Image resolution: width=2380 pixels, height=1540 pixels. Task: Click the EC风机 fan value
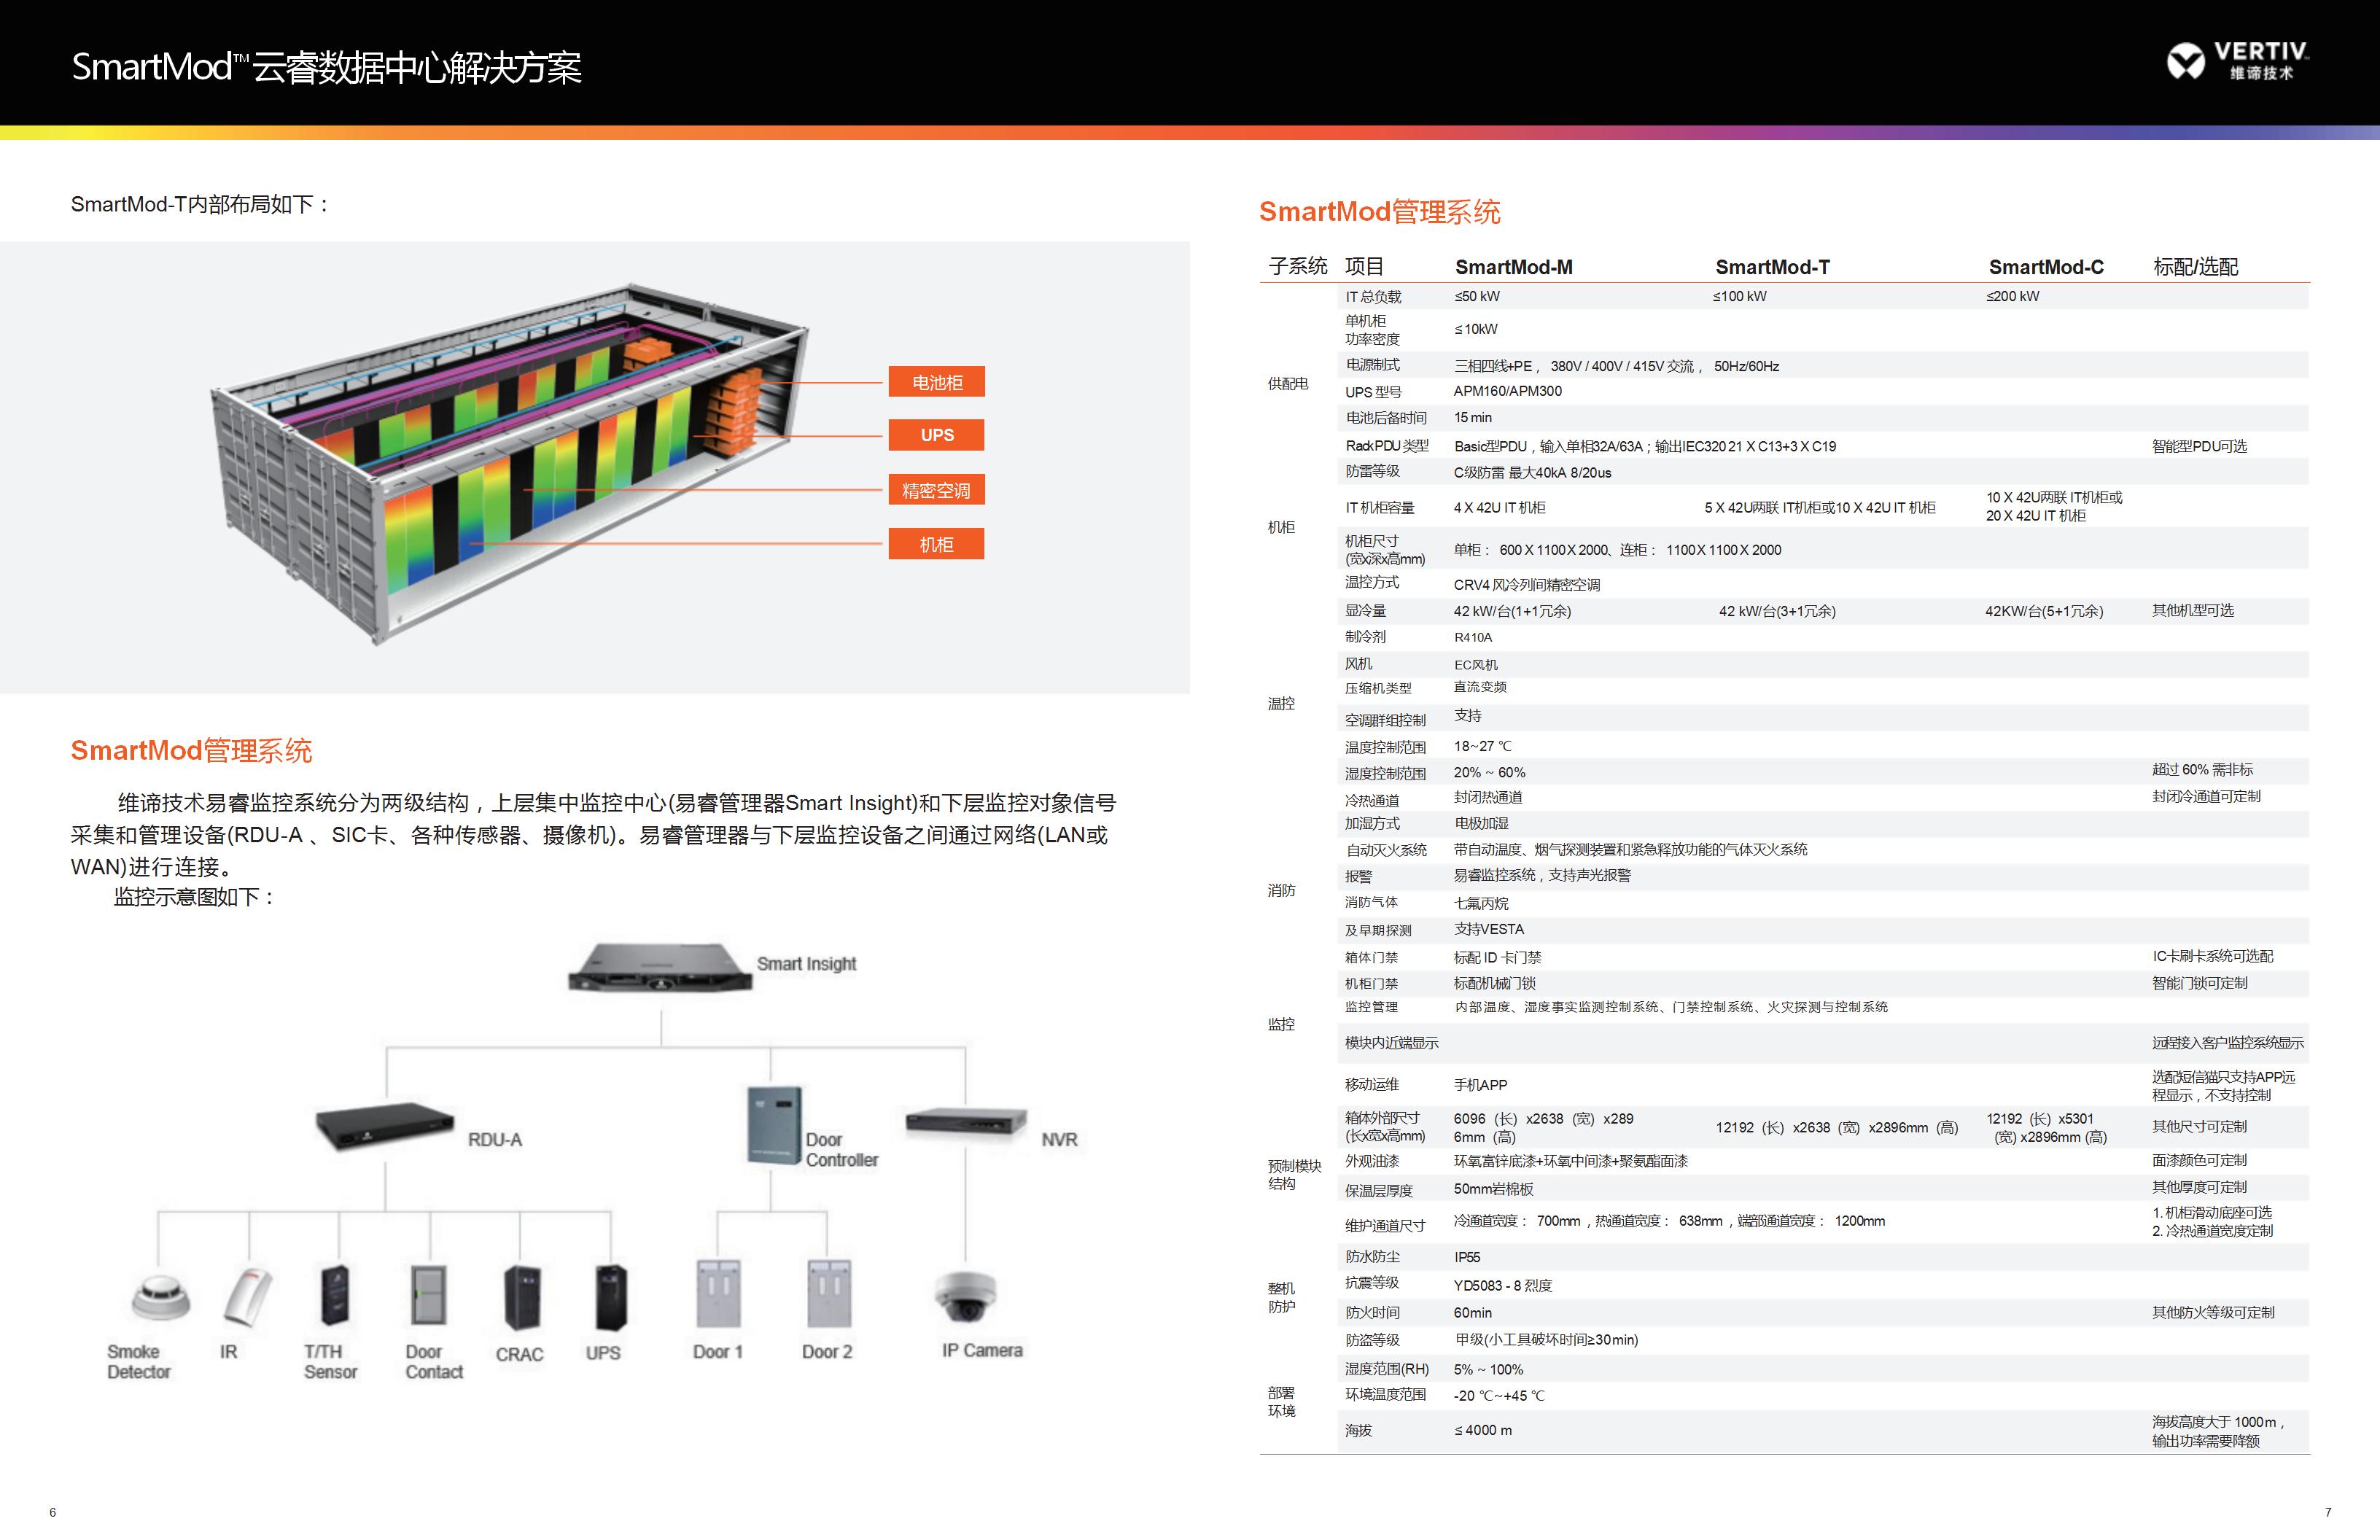1475,664
